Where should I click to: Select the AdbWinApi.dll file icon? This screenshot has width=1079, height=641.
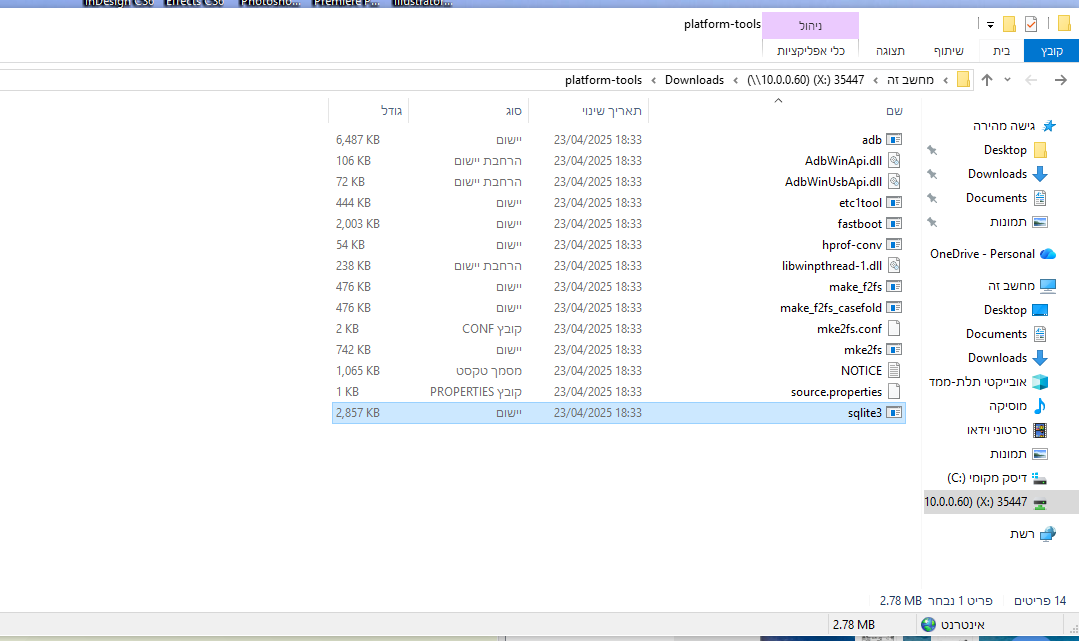tap(894, 161)
